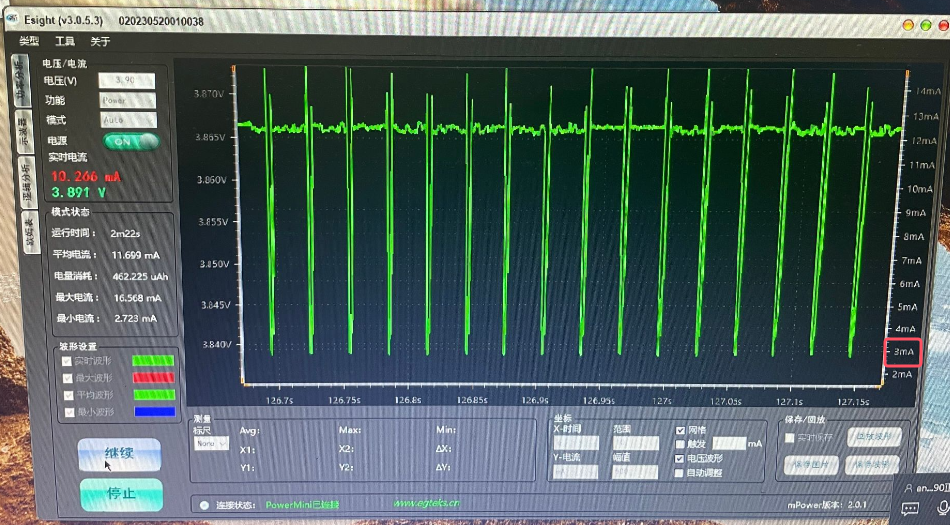Open the 类型 menu
This screenshot has width=950, height=525.
[29, 41]
